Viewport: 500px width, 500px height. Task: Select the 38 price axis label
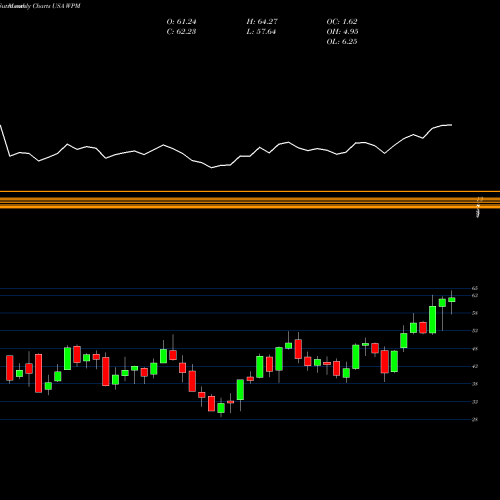(x=475, y=384)
